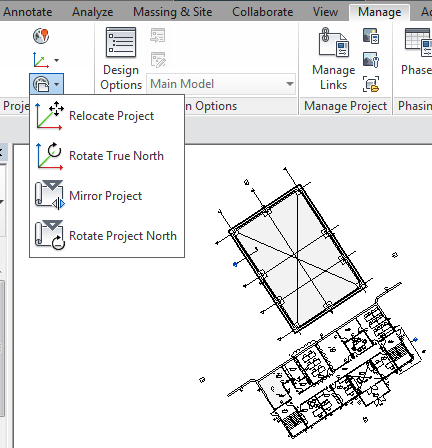Click the rectangular roof plan with diagonals

tap(298, 257)
